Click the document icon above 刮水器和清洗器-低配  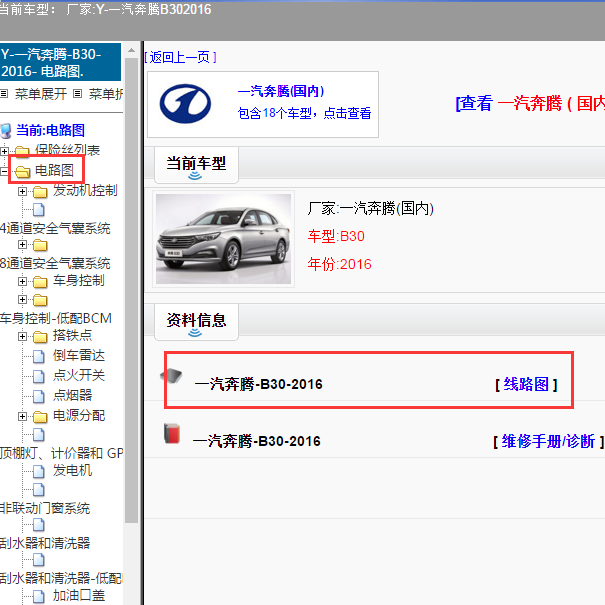click(x=39, y=560)
